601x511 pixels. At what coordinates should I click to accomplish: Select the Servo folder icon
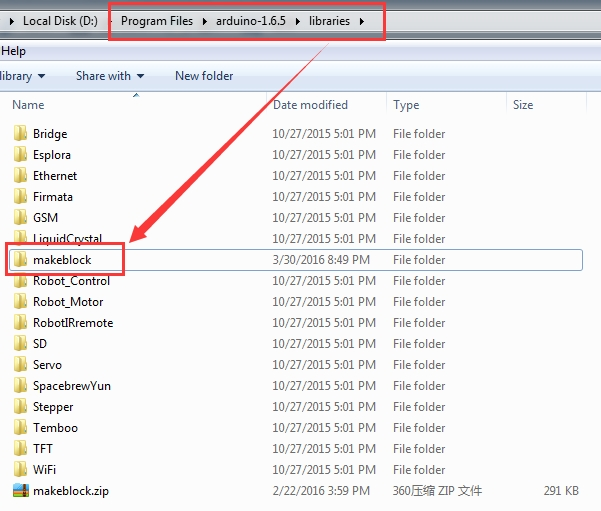(20, 365)
